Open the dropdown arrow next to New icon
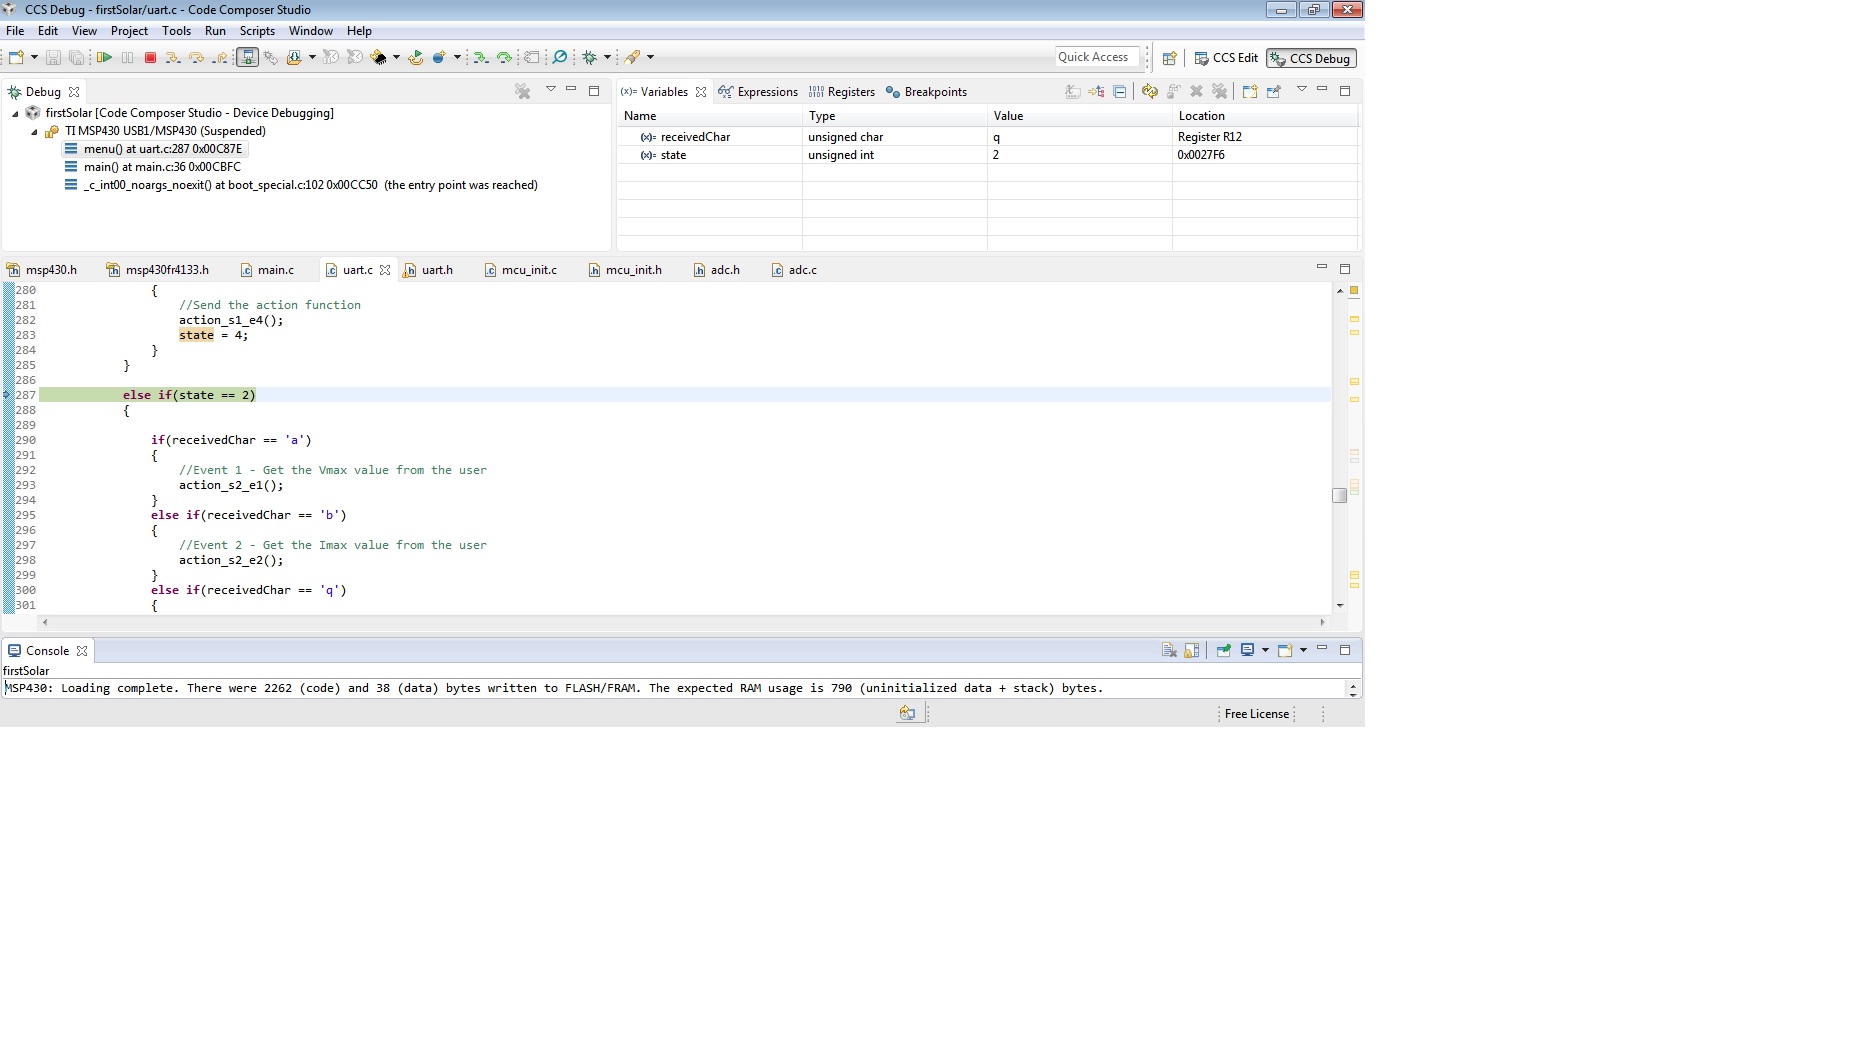Viewport: 1862px width, 1052px height. point(34,58)
